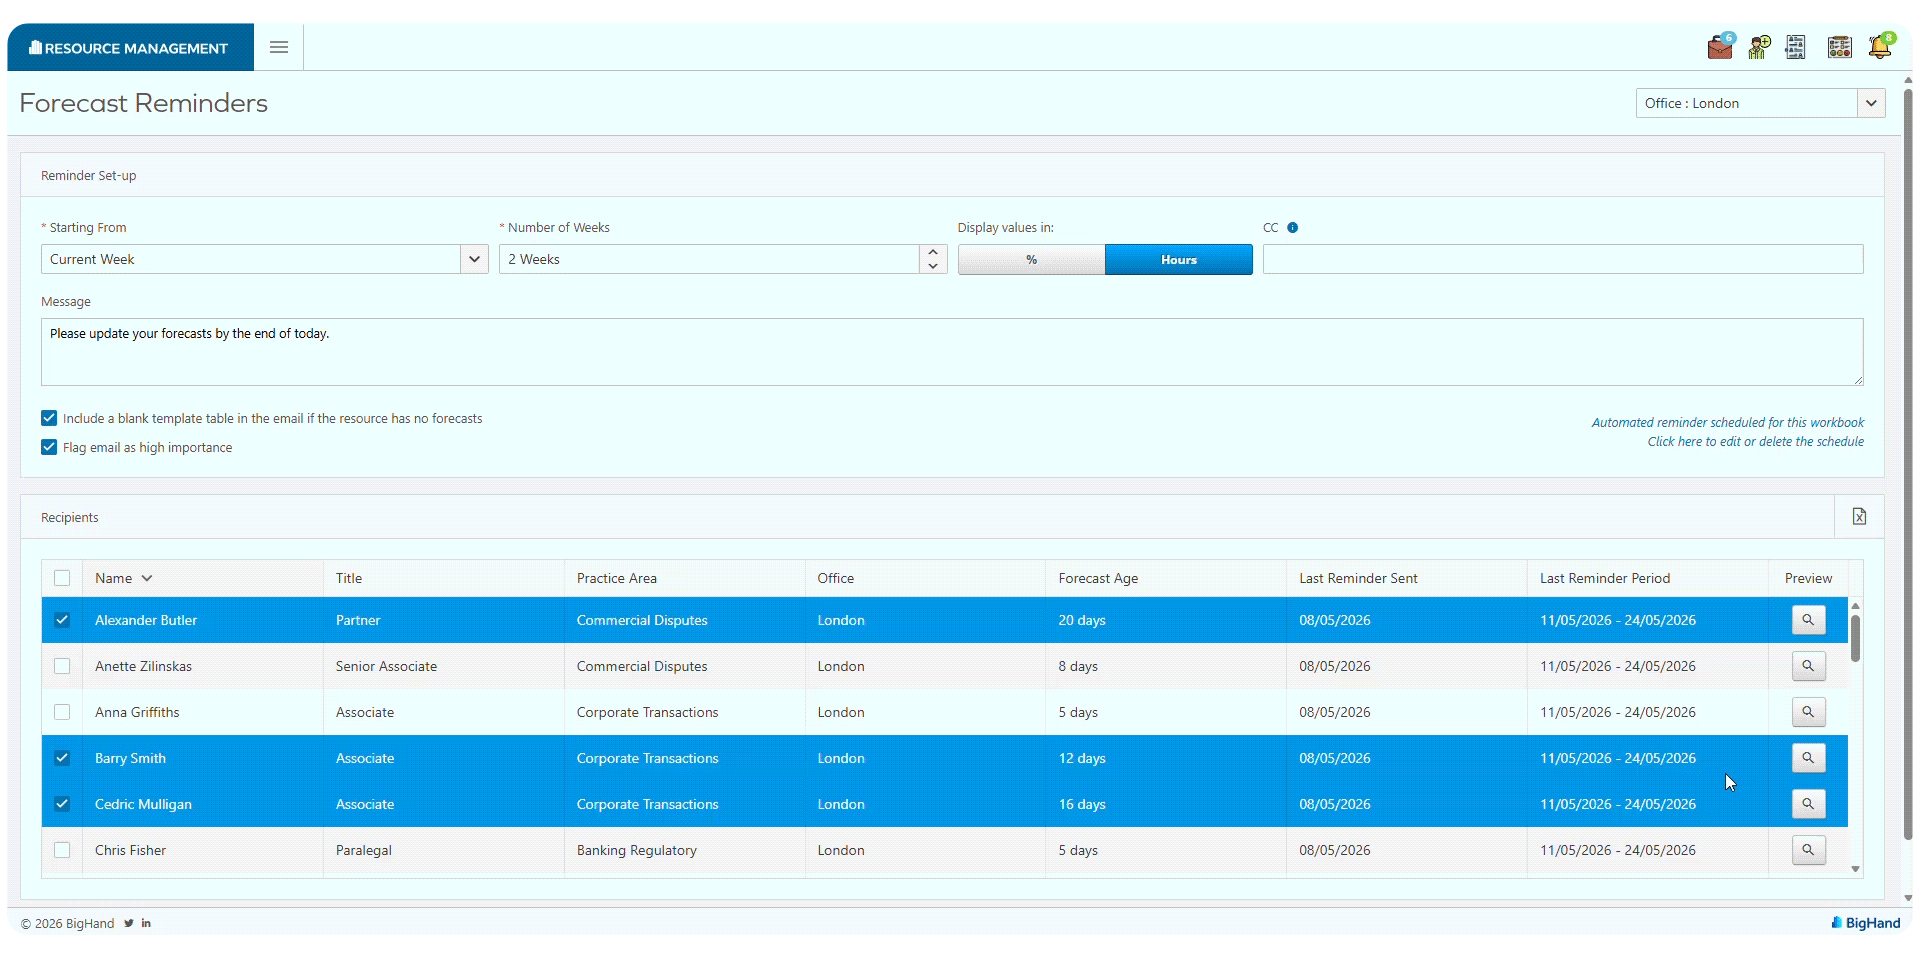This screenshot has width=1920, height=960.
Task: Check Anna Griffiths row checkbox
Action: (62, 712)
